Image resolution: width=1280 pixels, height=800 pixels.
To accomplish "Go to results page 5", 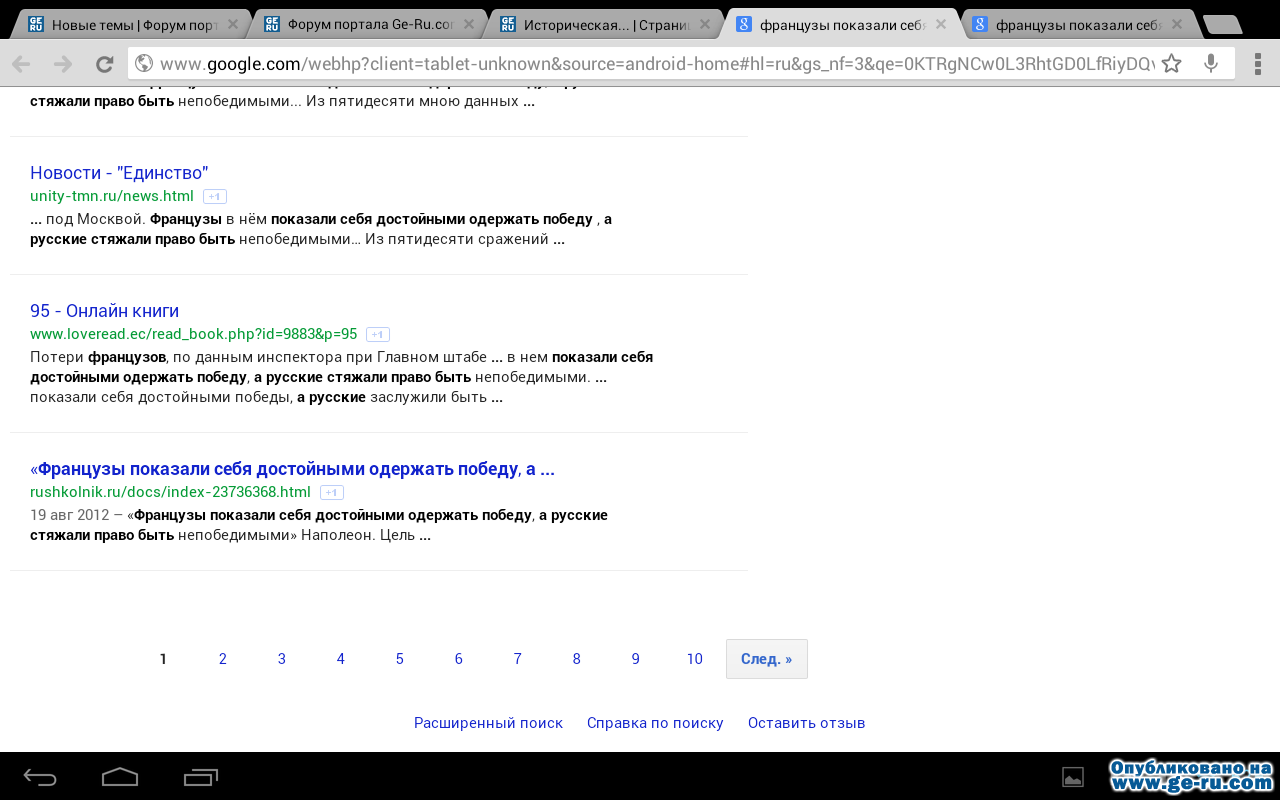I will 399,659.
